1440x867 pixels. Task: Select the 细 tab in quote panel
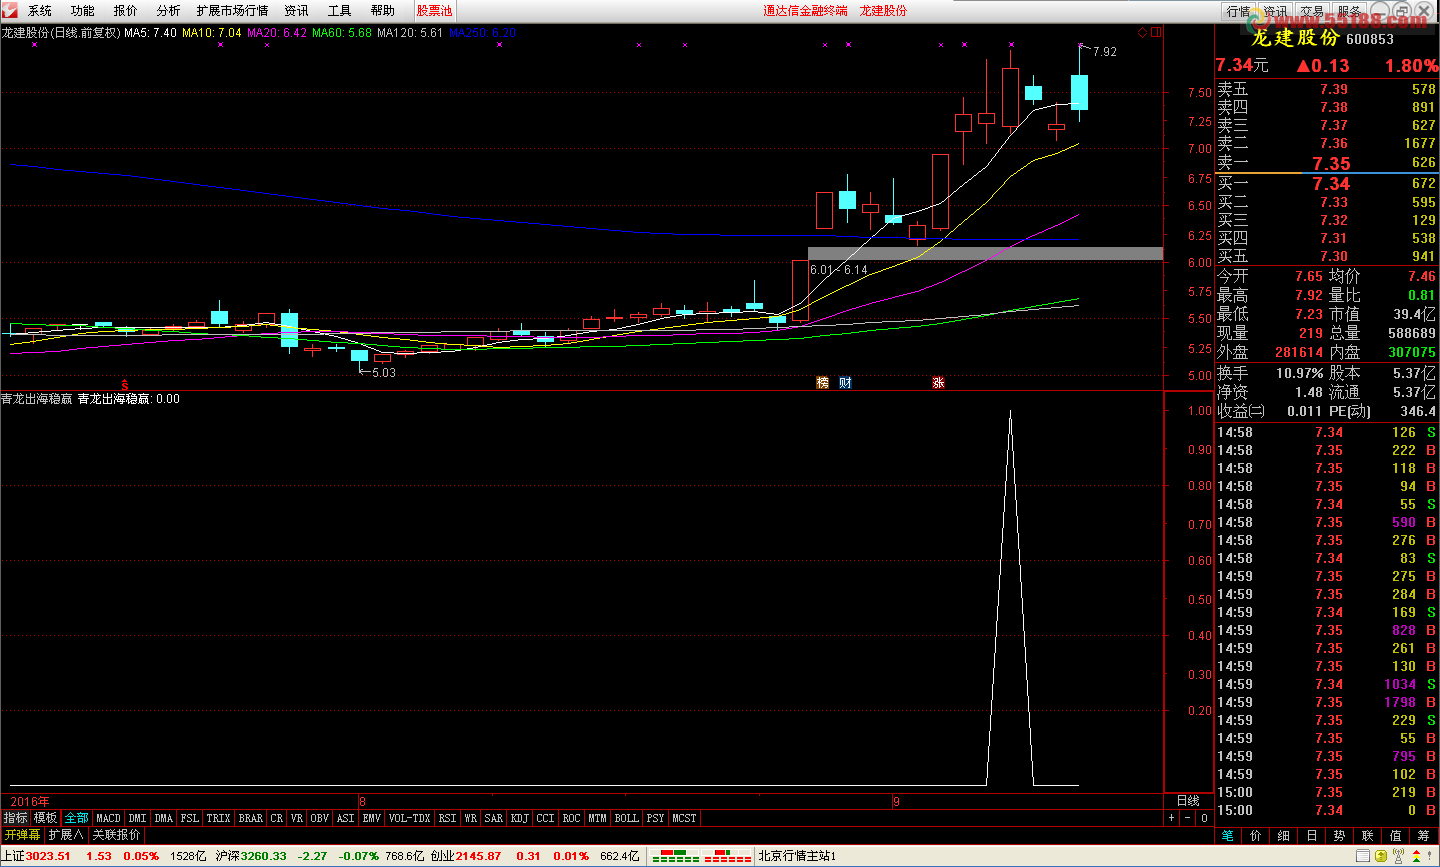(x=1284, y=835)
